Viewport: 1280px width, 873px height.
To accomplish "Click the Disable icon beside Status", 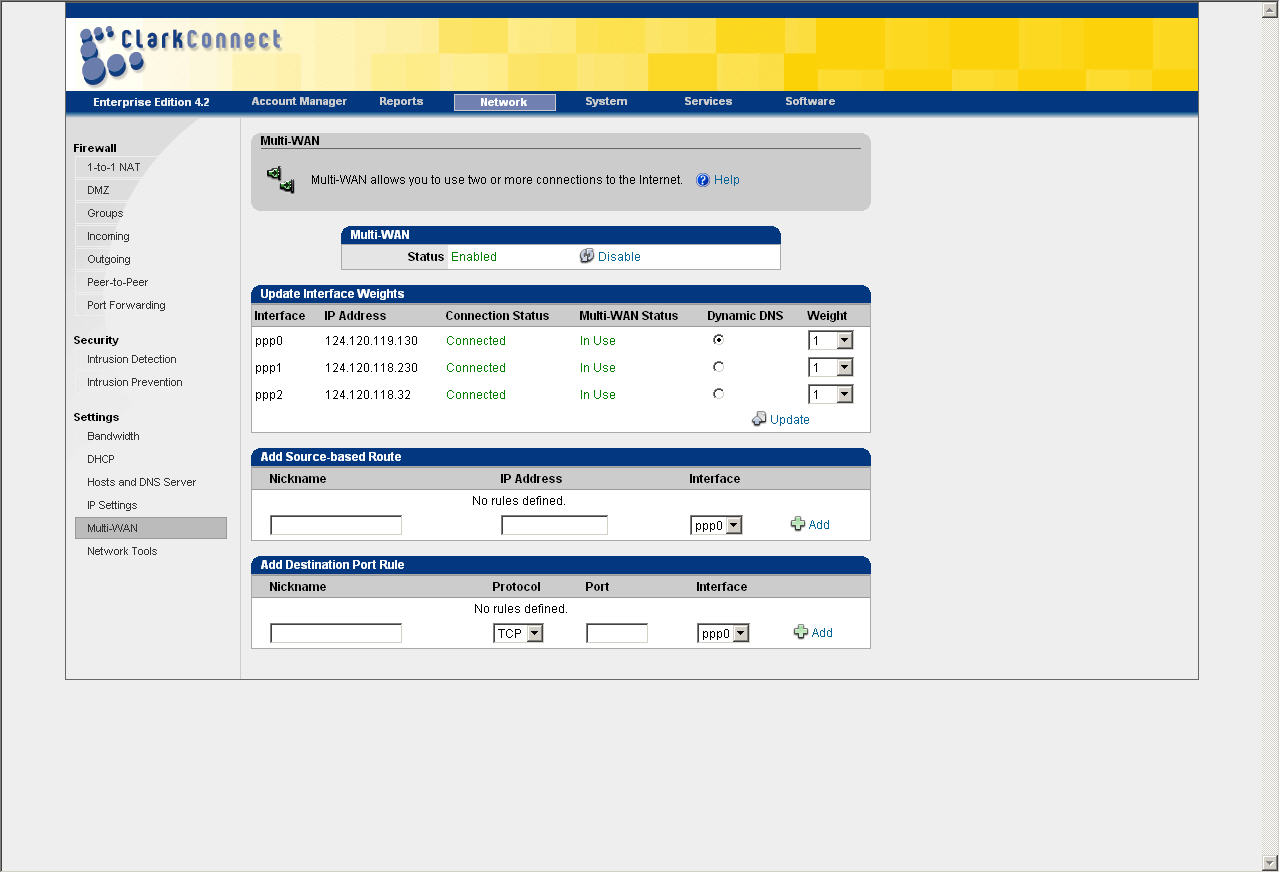I will pyautogui.click(x=587, y=256).
